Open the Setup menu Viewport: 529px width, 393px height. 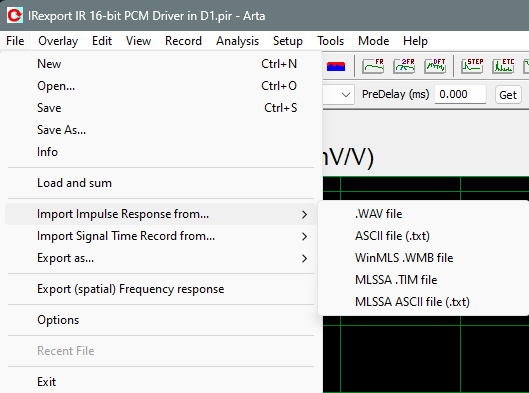point(288,41)
